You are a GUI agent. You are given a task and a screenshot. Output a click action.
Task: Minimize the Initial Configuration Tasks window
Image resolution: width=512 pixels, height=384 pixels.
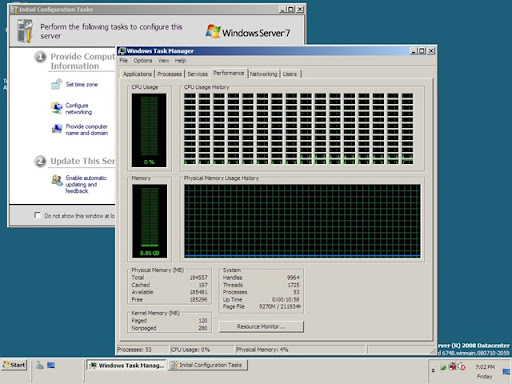coord(283,9)
